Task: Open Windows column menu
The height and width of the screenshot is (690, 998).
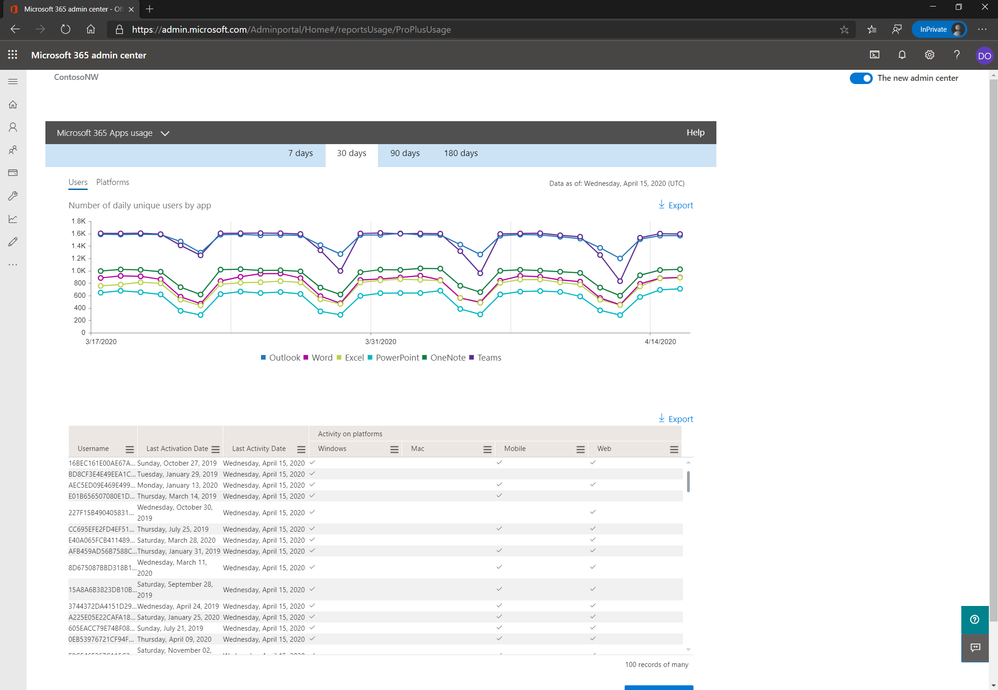Action: pos(394,449)
